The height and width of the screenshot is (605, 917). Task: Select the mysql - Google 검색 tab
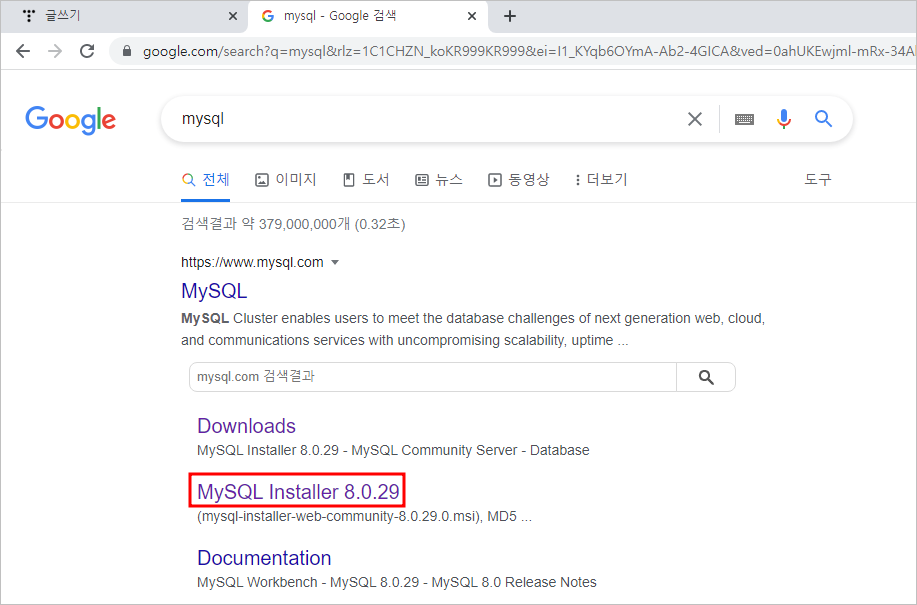tap(368, 16)
